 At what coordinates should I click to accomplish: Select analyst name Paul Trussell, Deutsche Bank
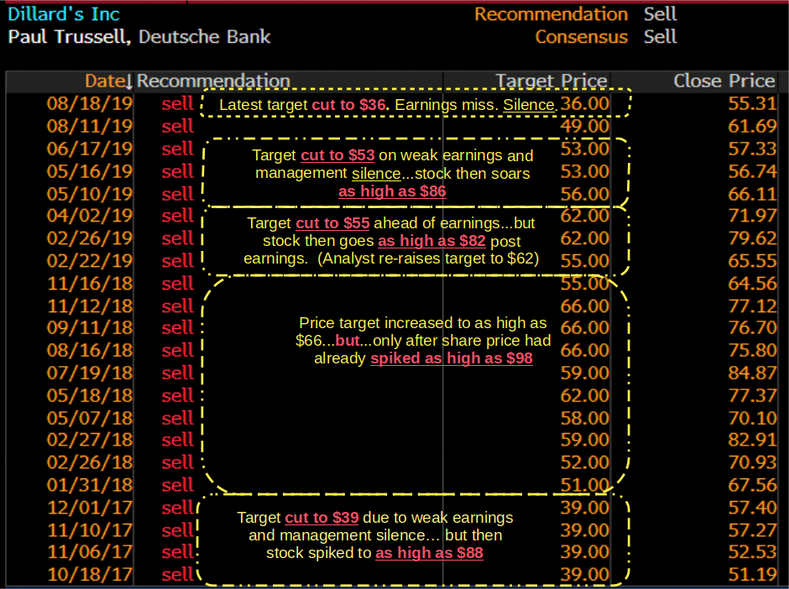point(139,37)
